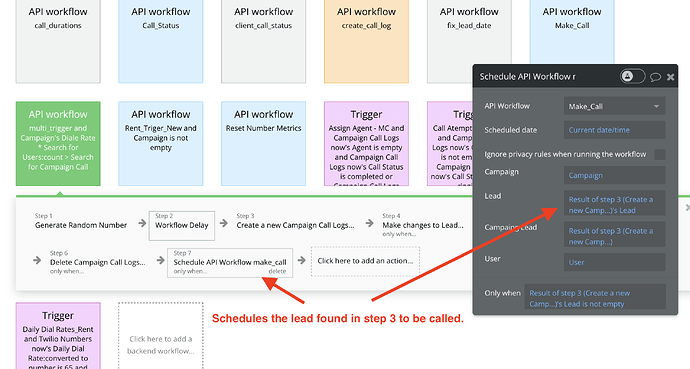
Task: Select Step 1 Generate Random Number
Action: coord(81,222)
